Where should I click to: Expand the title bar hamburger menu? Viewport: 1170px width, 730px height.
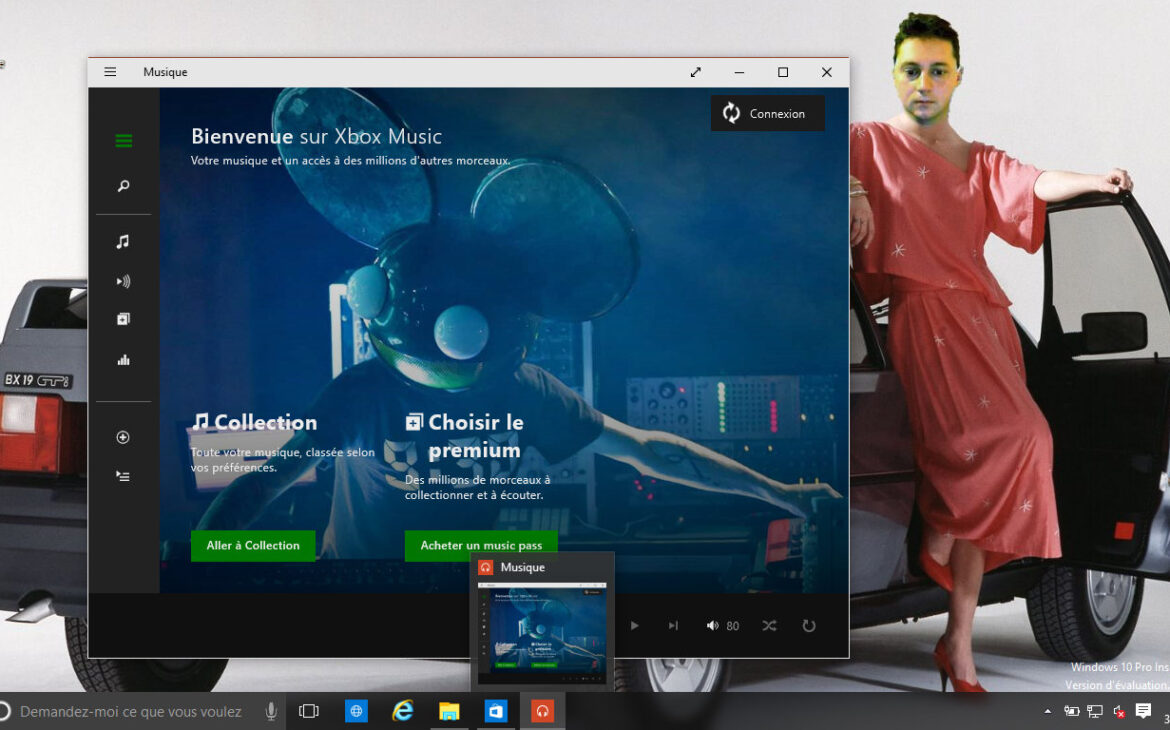[x=110, y=72]
